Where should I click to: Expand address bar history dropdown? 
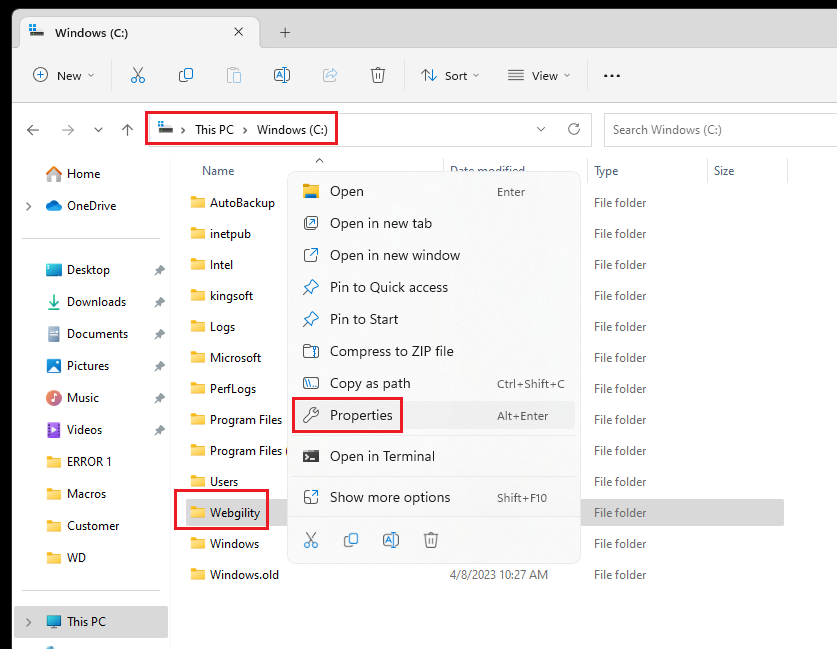[541, 129]
